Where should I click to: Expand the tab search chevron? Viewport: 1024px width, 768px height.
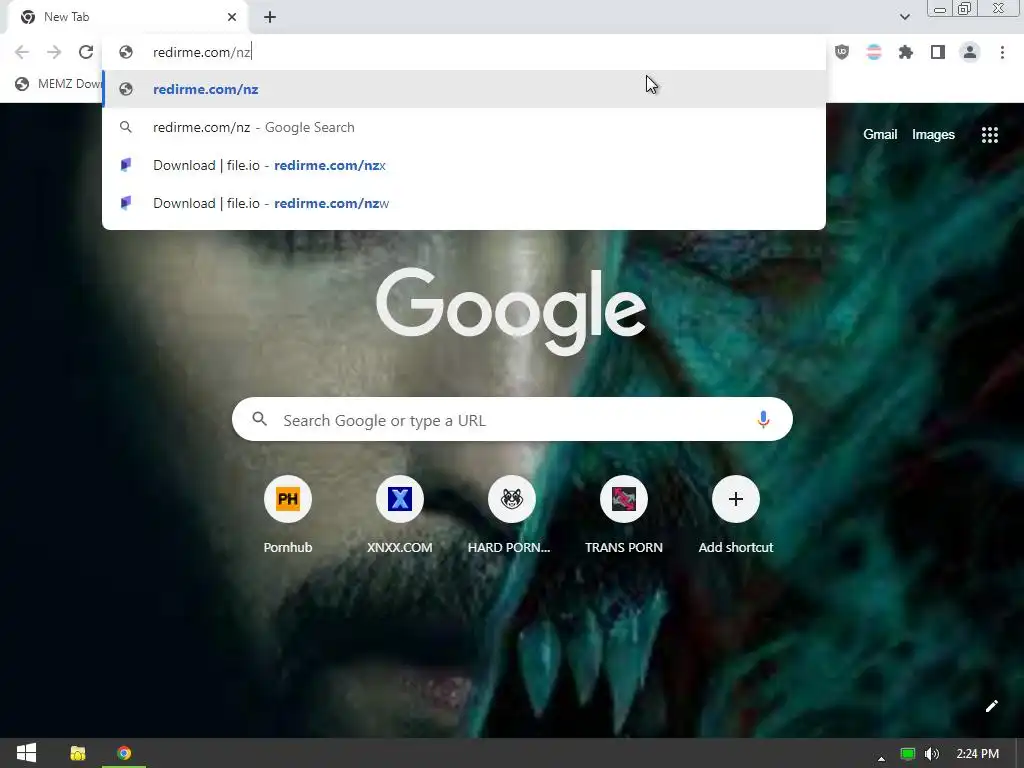[904, 17]
